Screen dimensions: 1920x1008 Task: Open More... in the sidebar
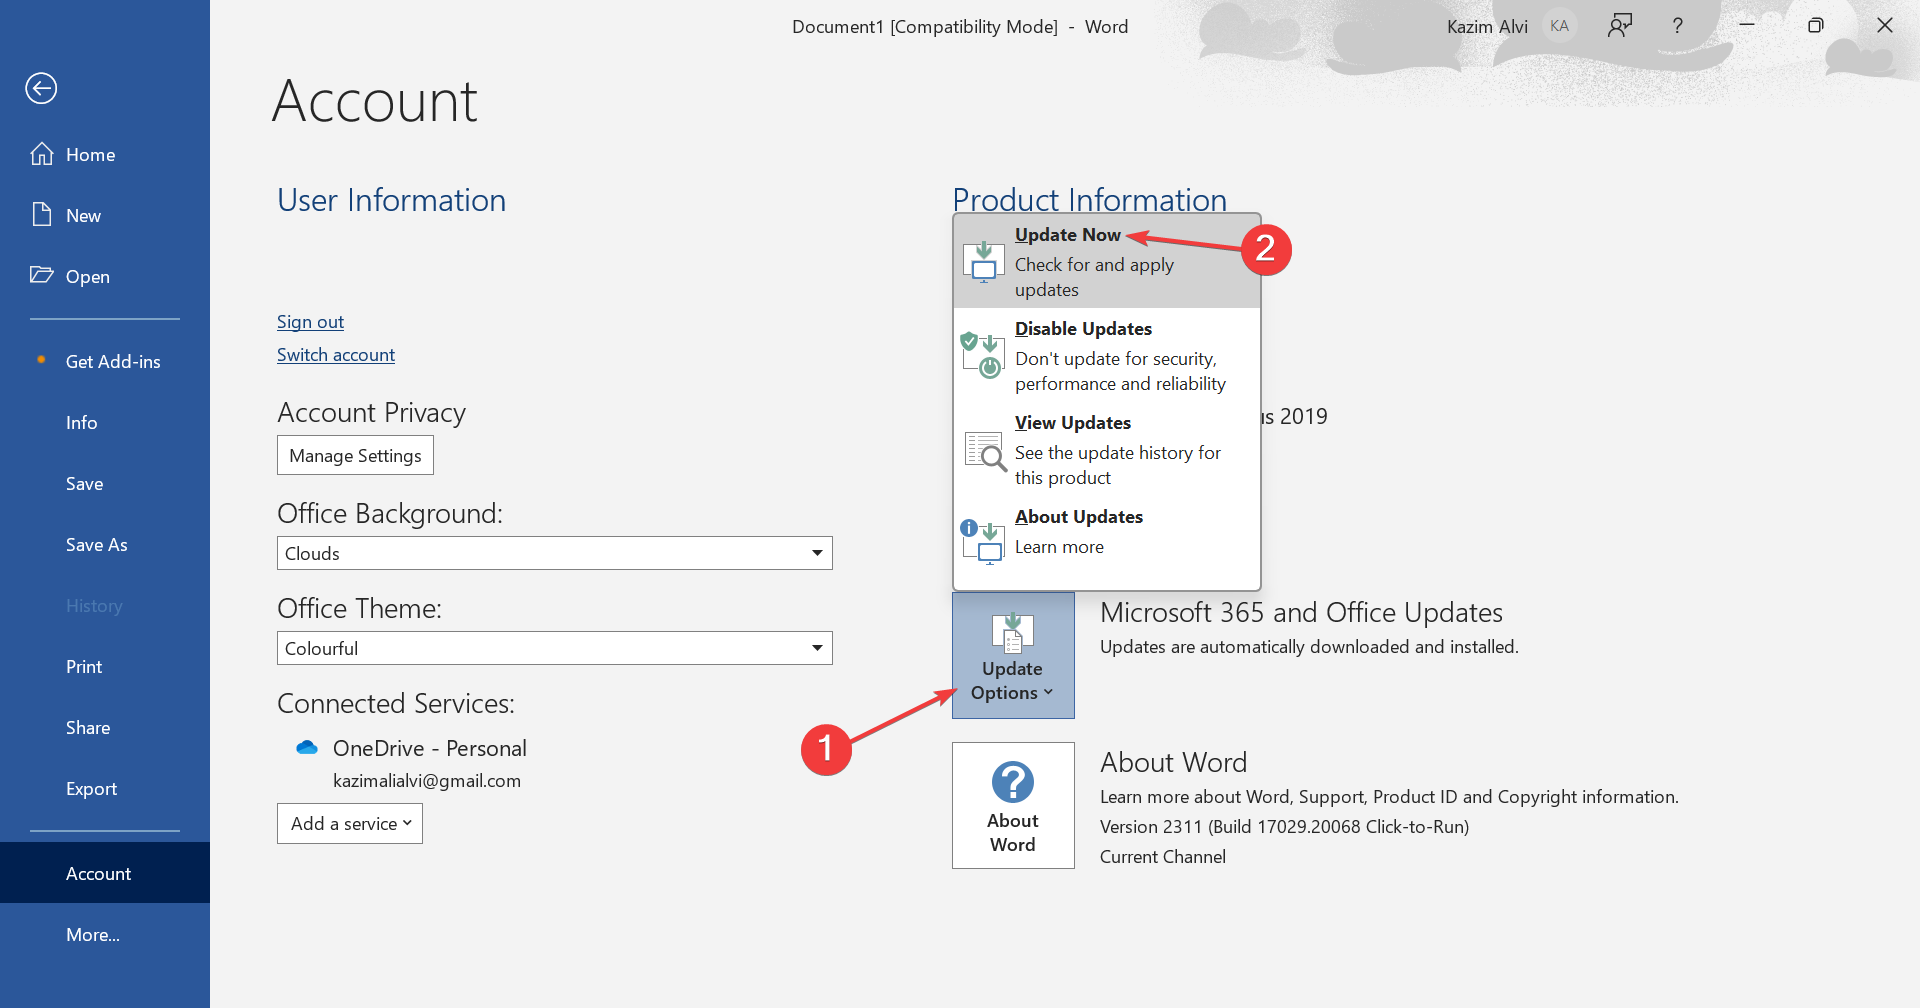click(105, 934)
